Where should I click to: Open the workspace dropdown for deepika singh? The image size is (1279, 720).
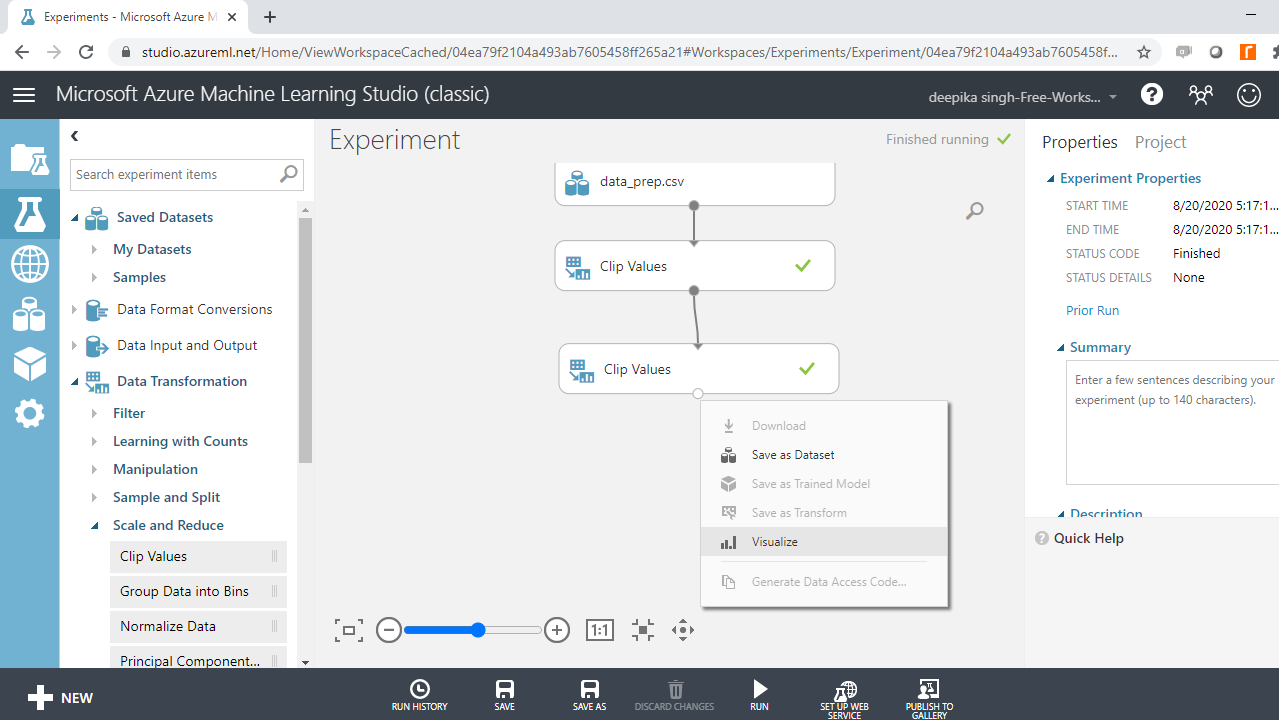[1024, 97]
